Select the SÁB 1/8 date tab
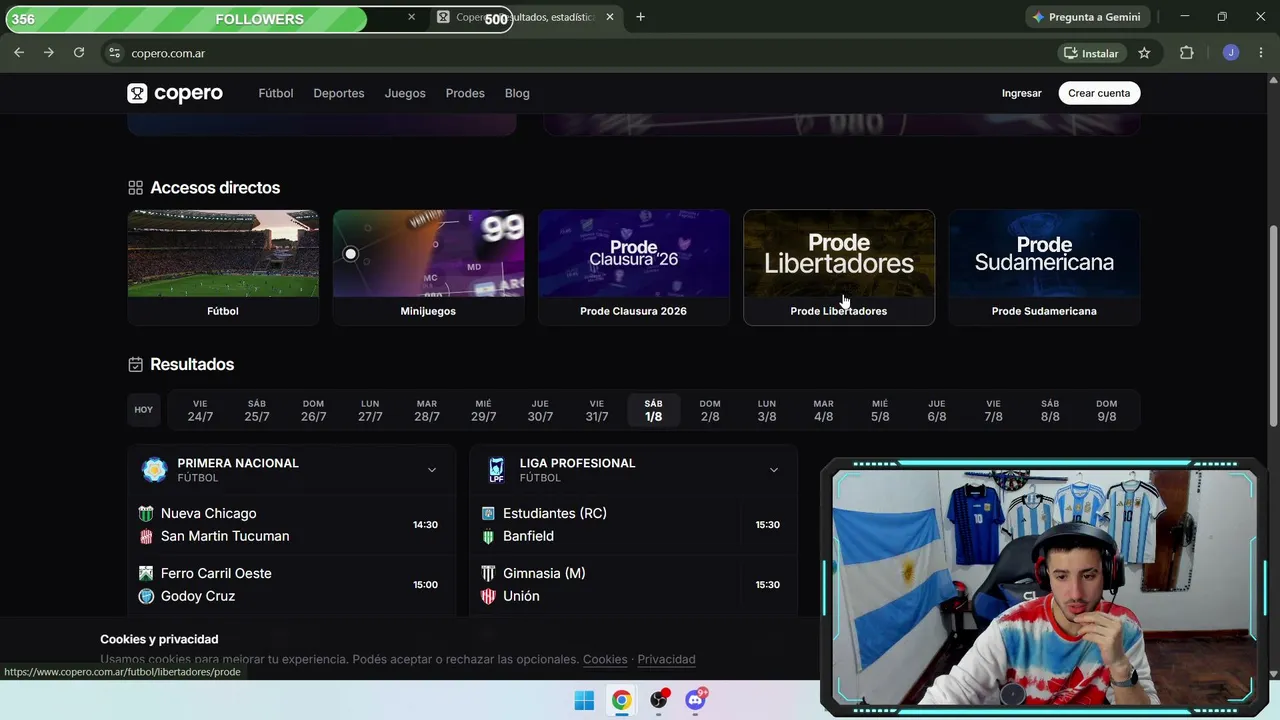The width and height of the screenshot is (1280, 720). [x=654, y=410]
